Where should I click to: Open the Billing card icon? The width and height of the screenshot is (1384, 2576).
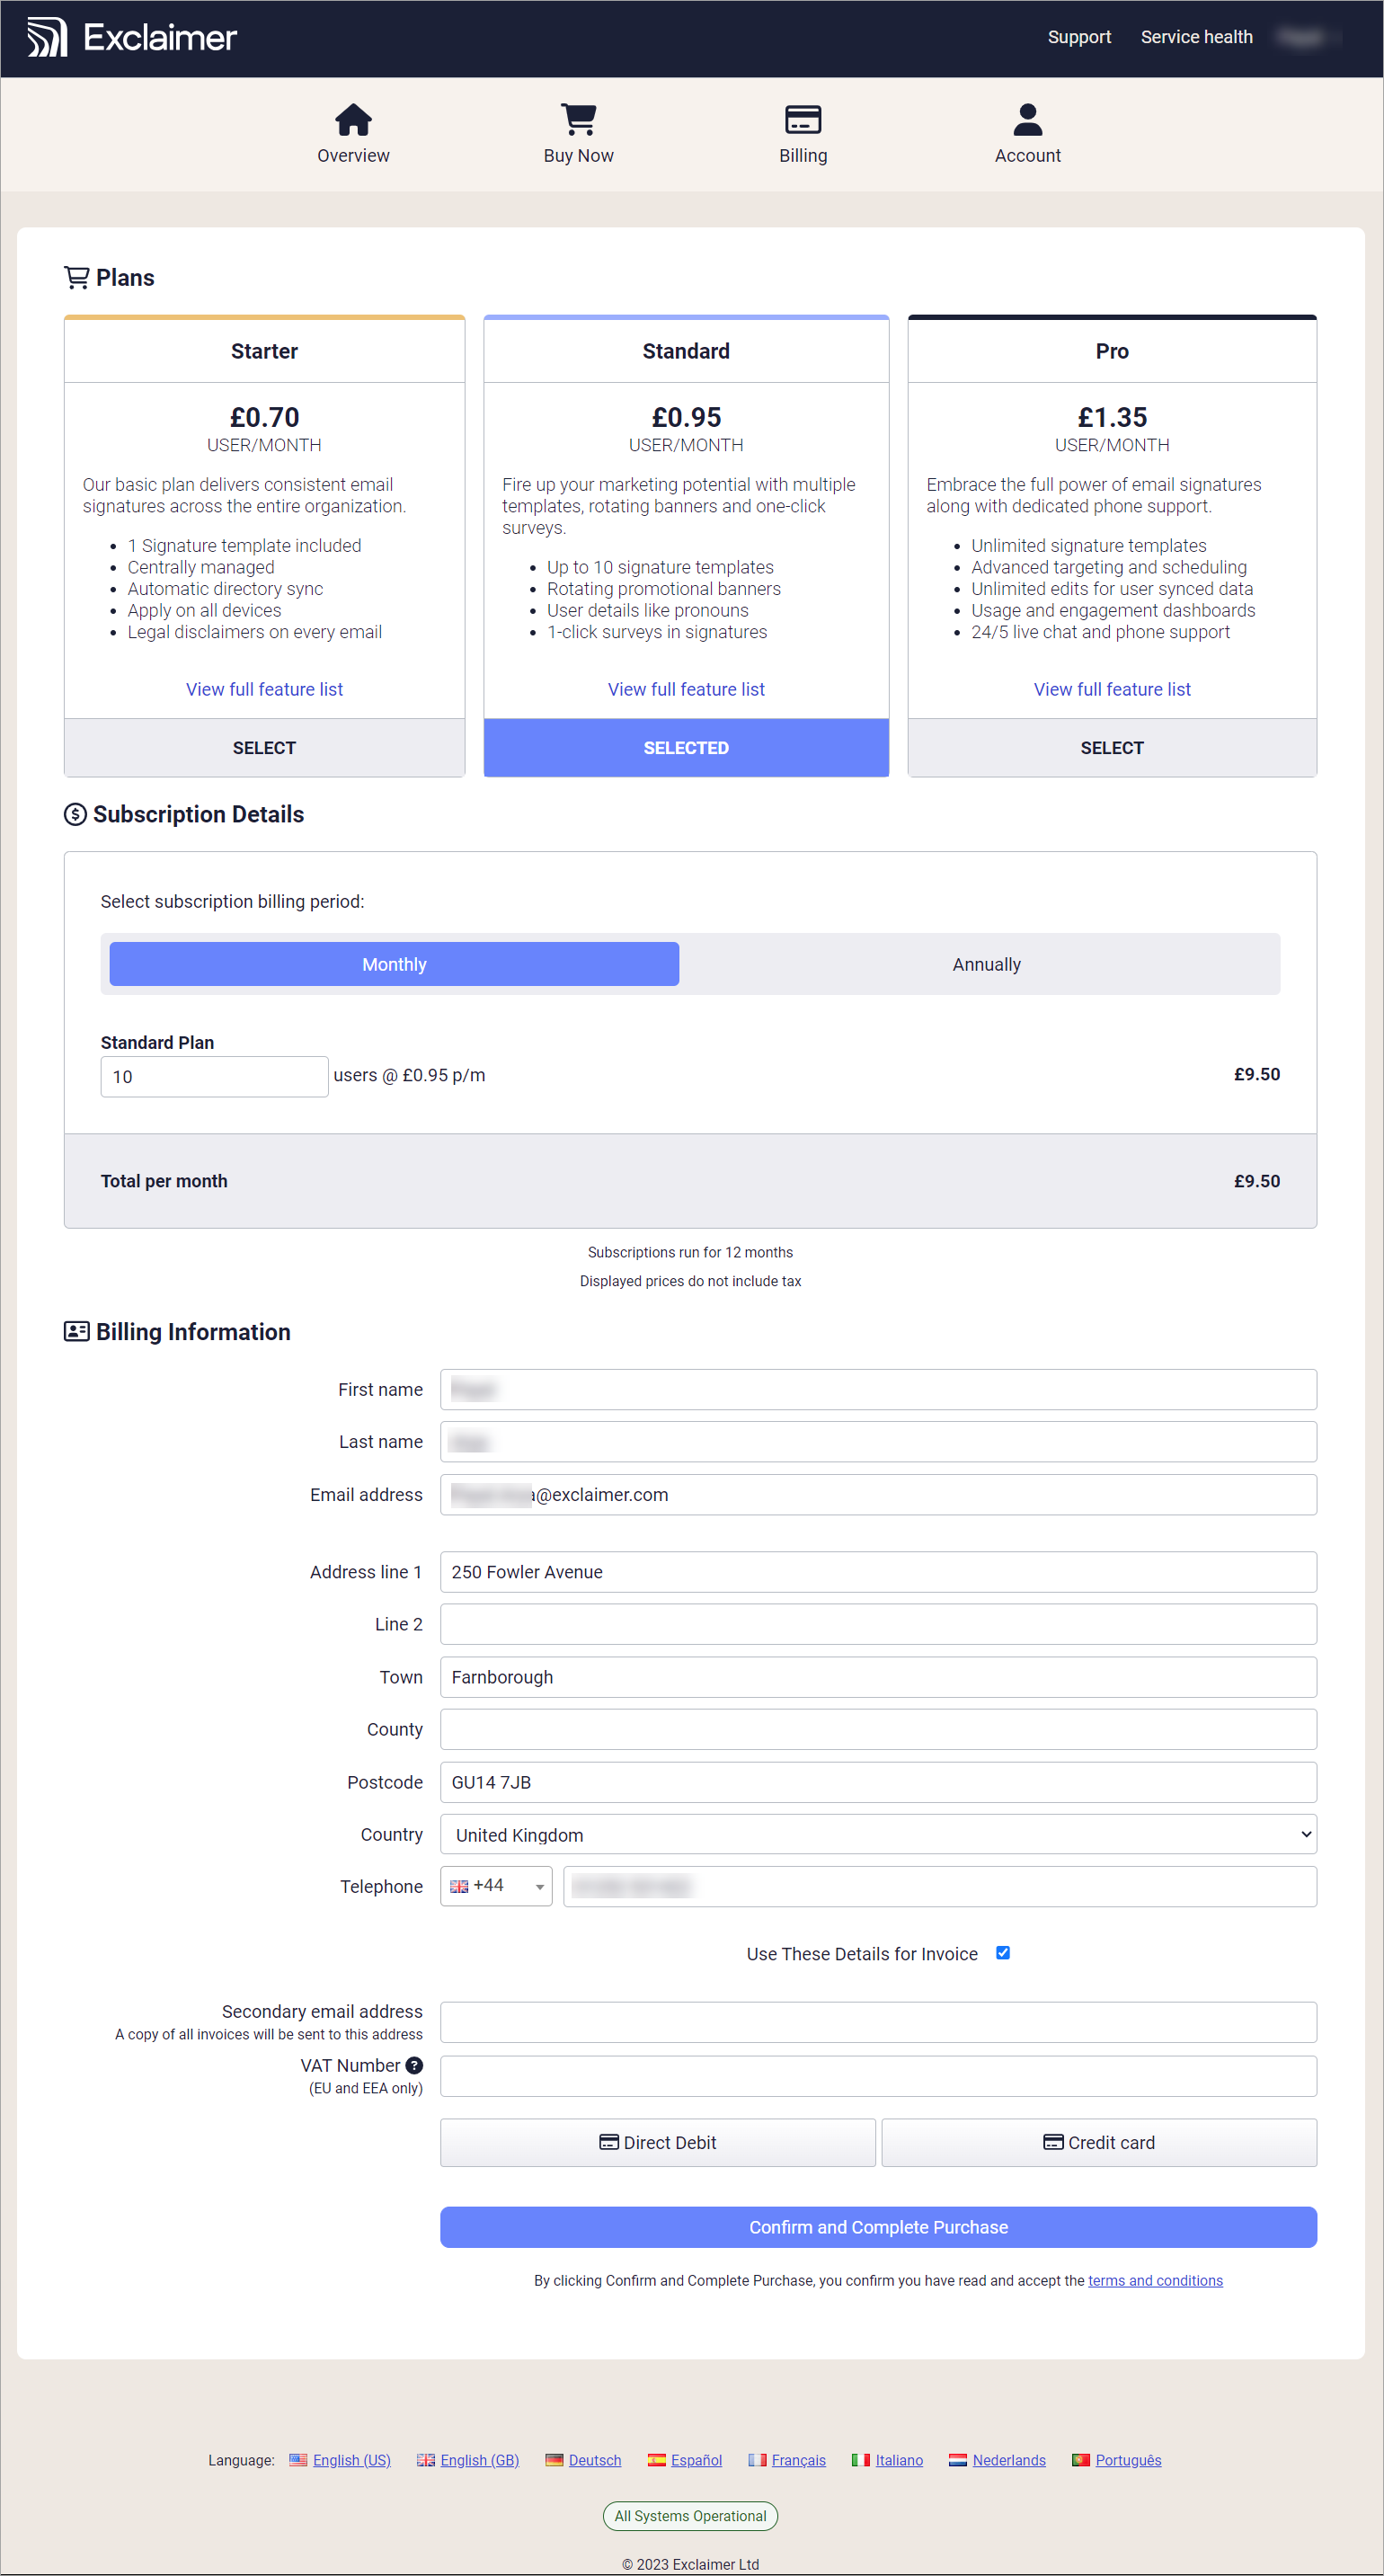tap(802, 120)
